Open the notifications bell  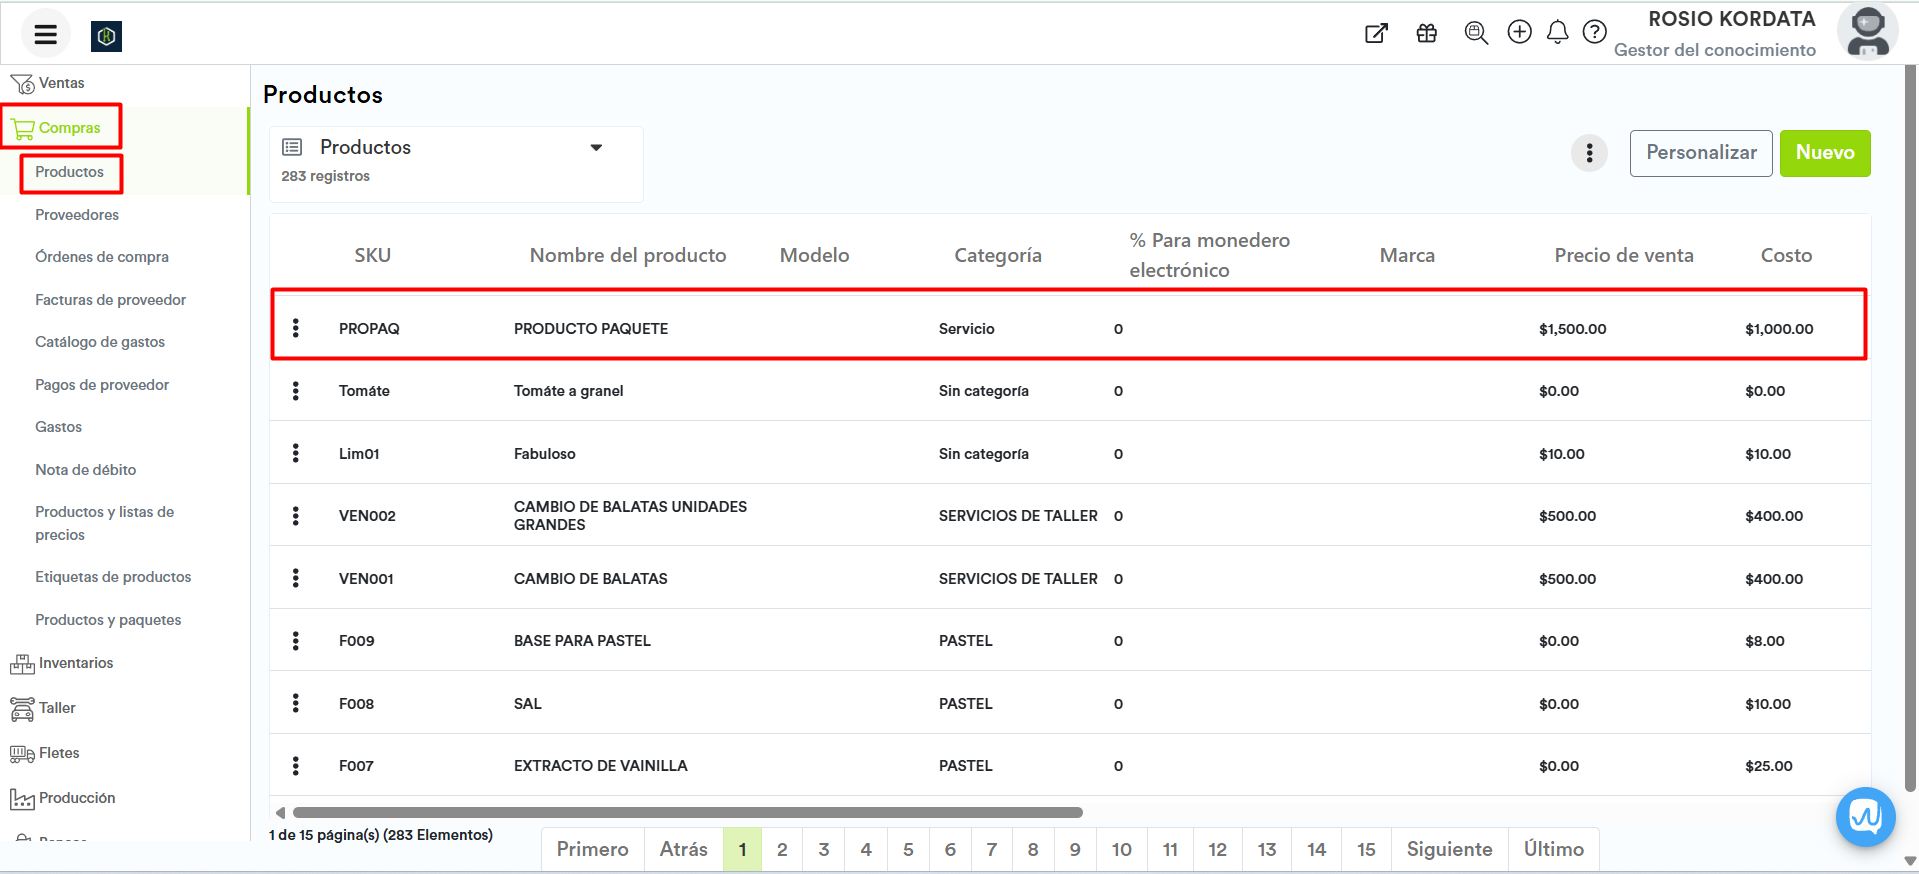coord(1557,33)
